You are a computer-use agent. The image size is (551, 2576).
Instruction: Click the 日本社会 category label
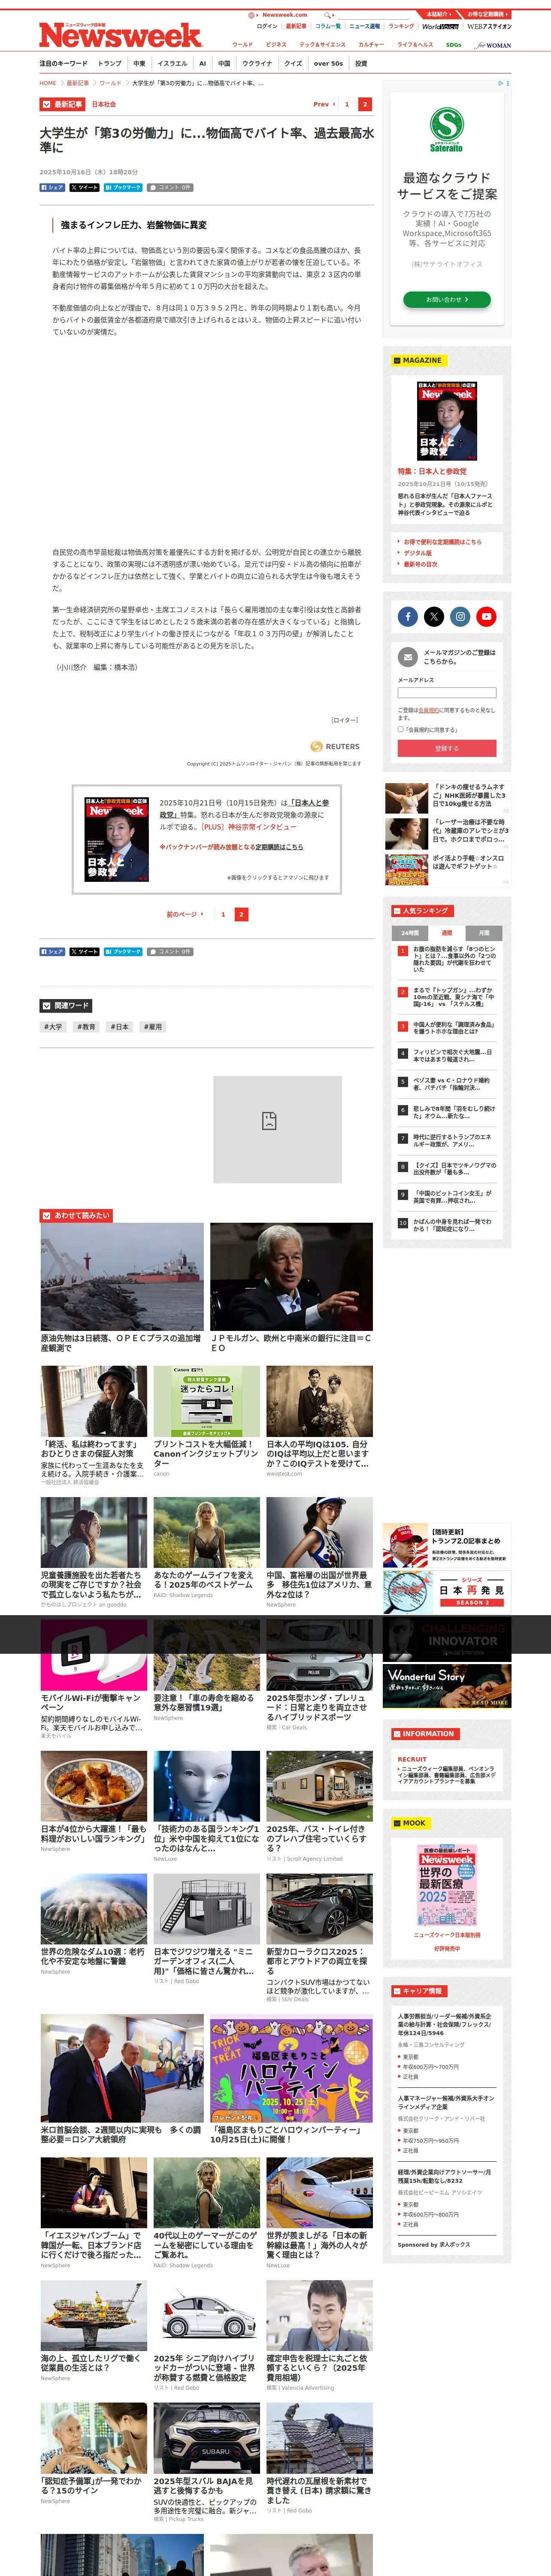click(104, 104)
